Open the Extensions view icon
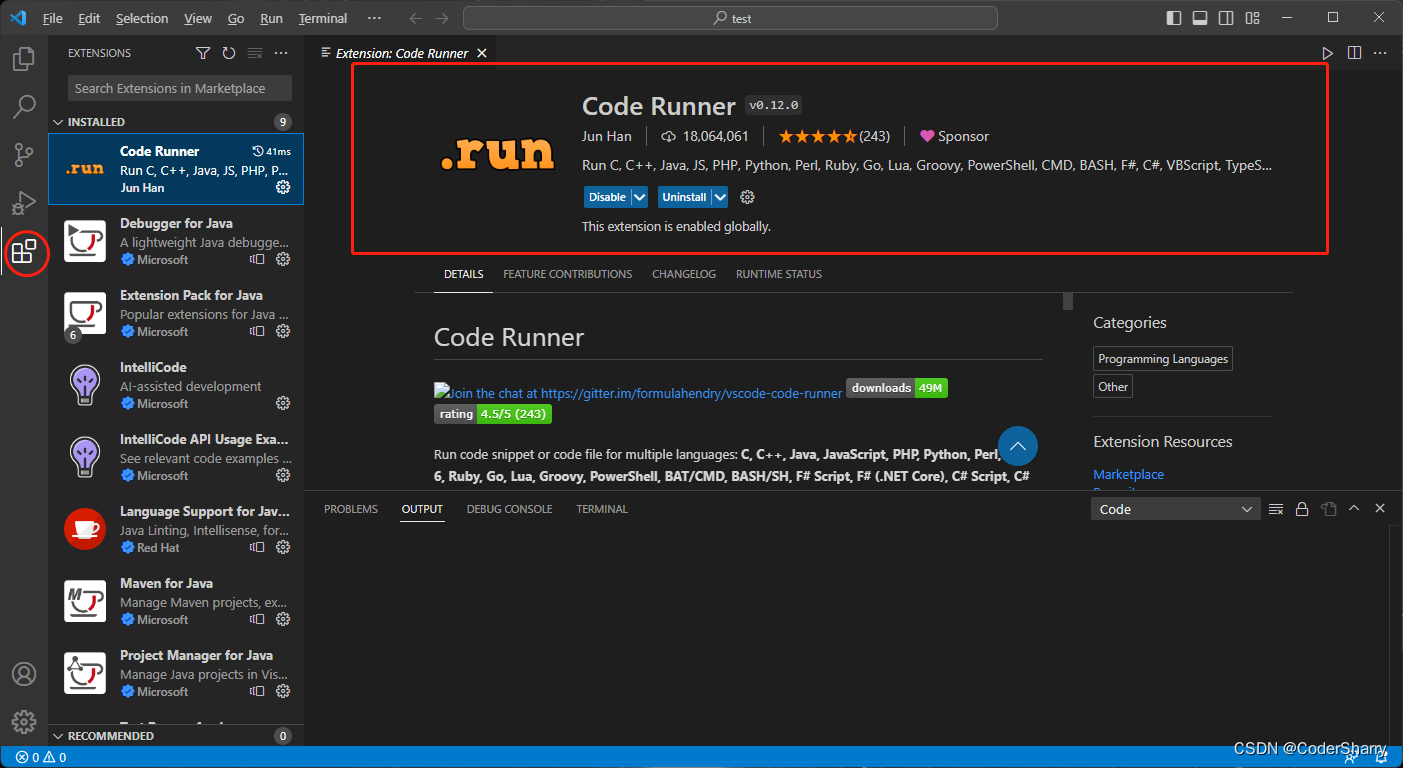 coord(24,252)
